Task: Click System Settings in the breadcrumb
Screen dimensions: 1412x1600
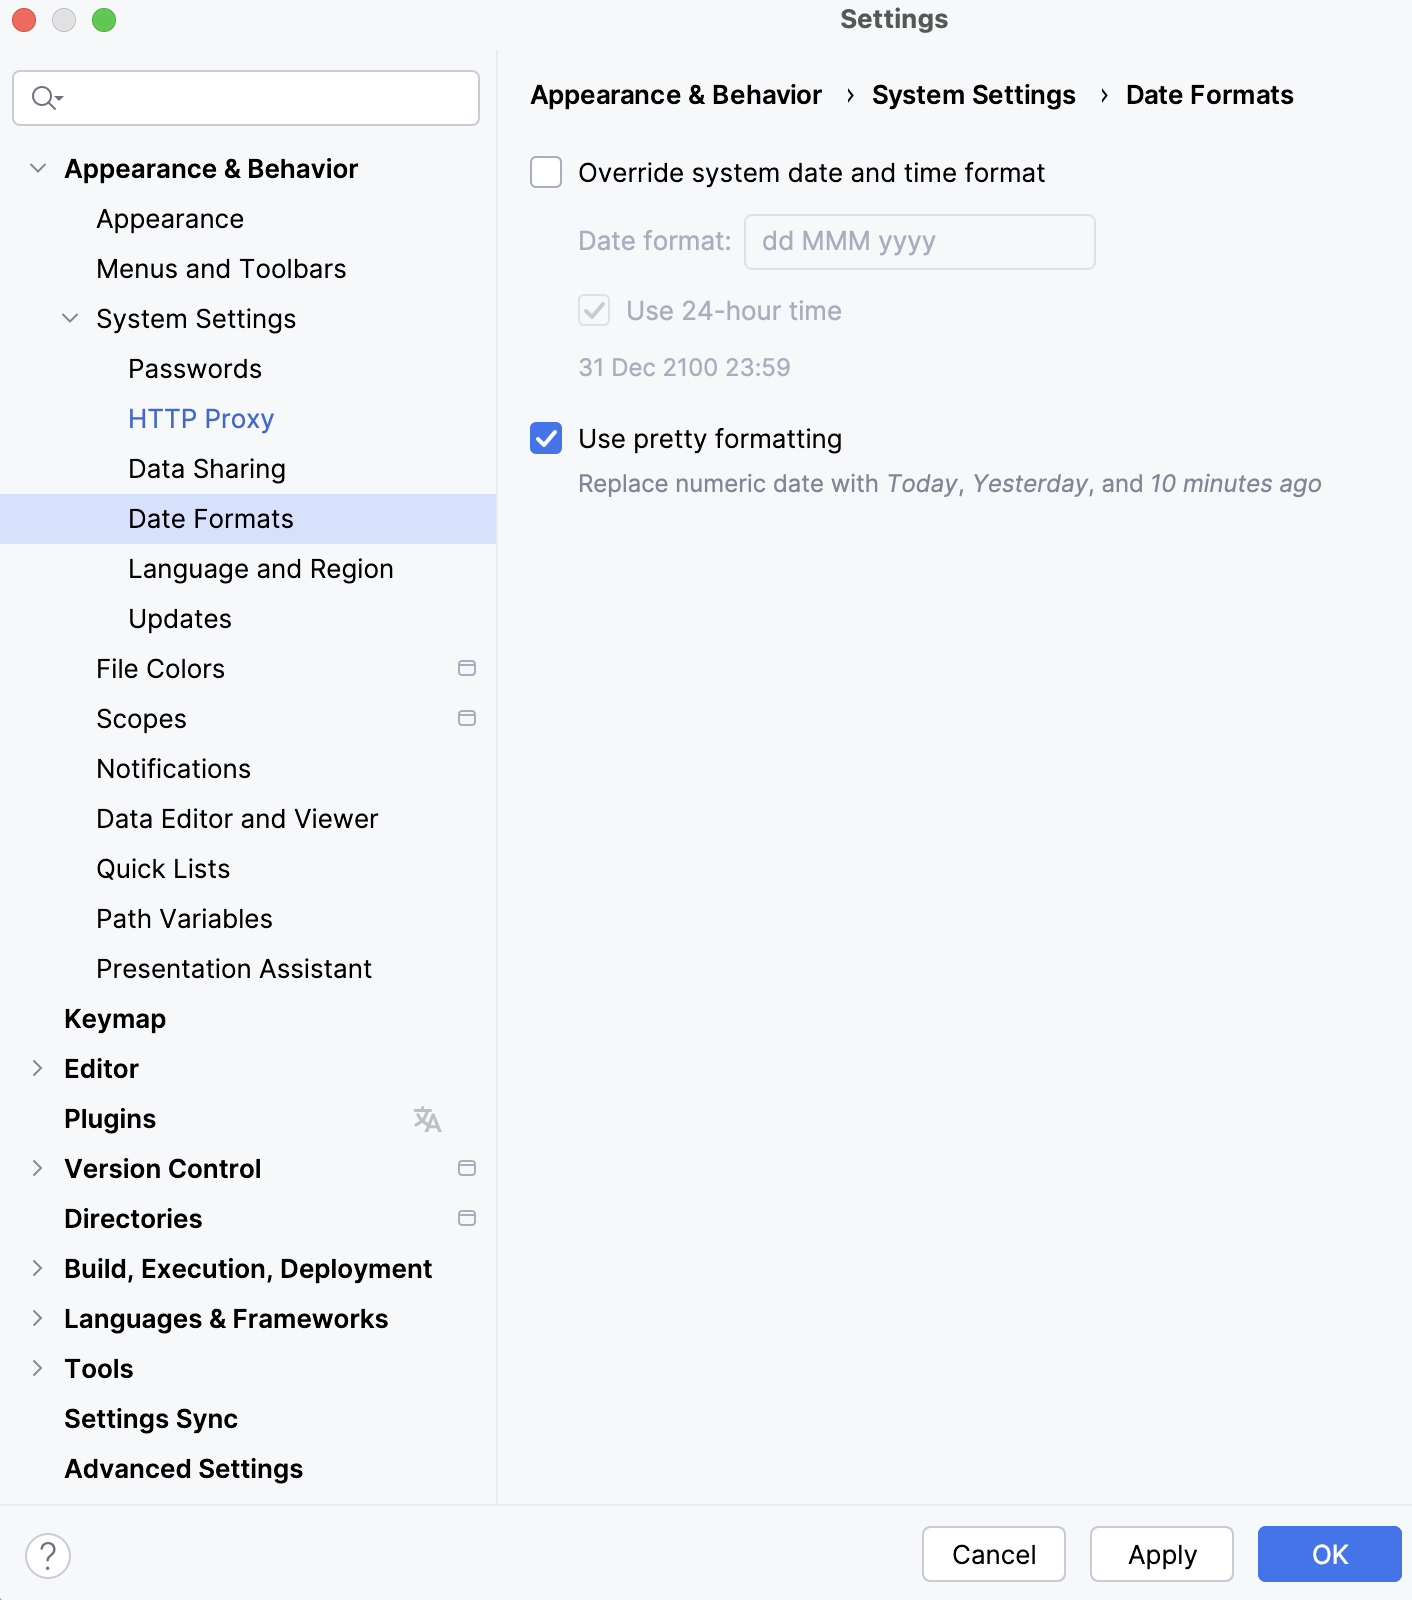Action: [972, 95]
